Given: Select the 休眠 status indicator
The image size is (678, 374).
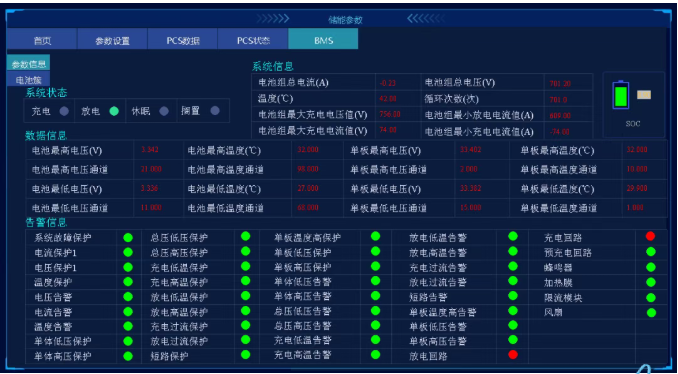Looking at the screenshot, I should (164, 111).
